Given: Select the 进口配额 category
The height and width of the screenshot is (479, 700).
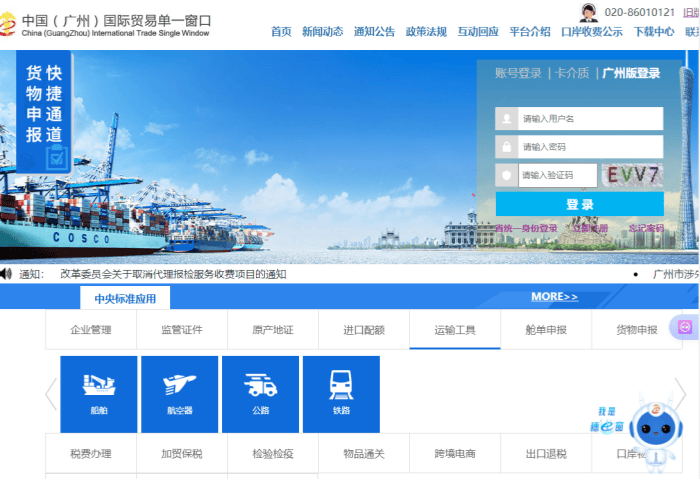Looking at the screenshot, I should coord(364,330).
